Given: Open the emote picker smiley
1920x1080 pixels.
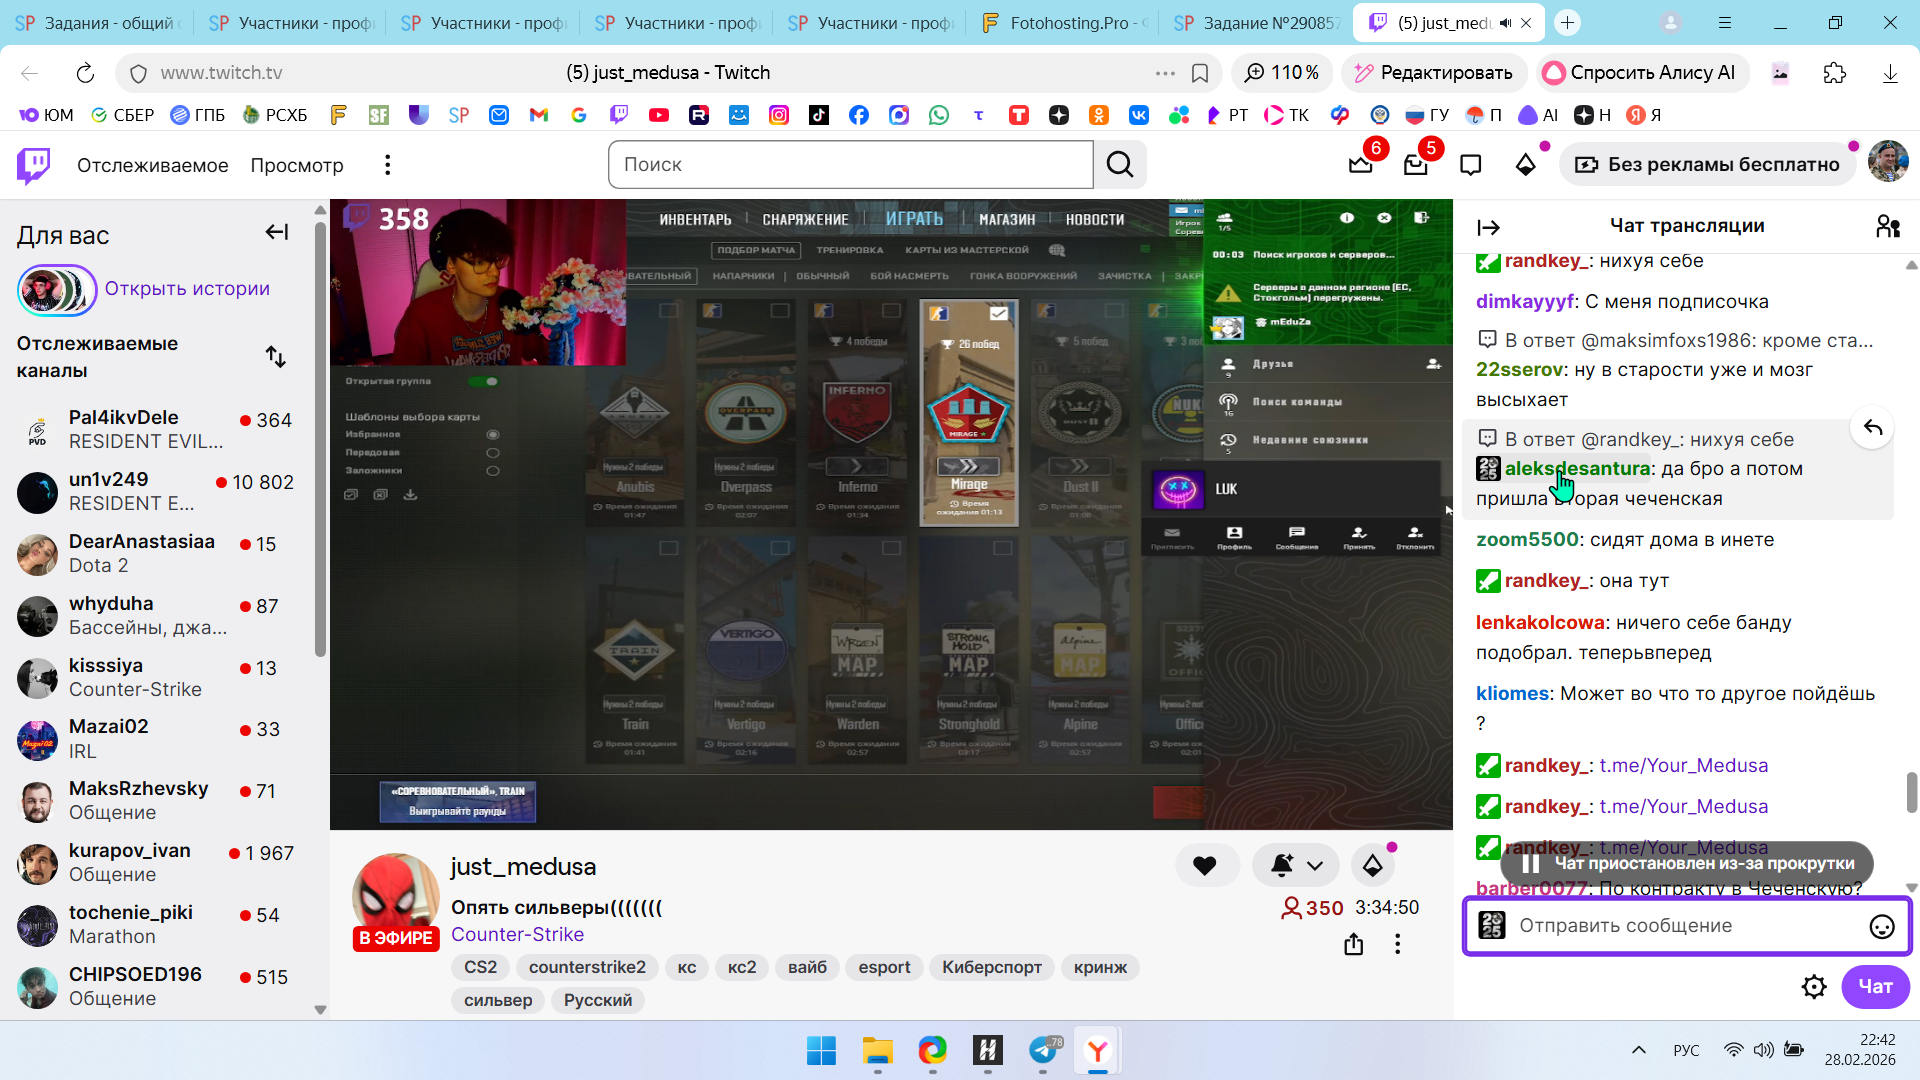Looking at the screenshot, I should (x=1881, y=926).
